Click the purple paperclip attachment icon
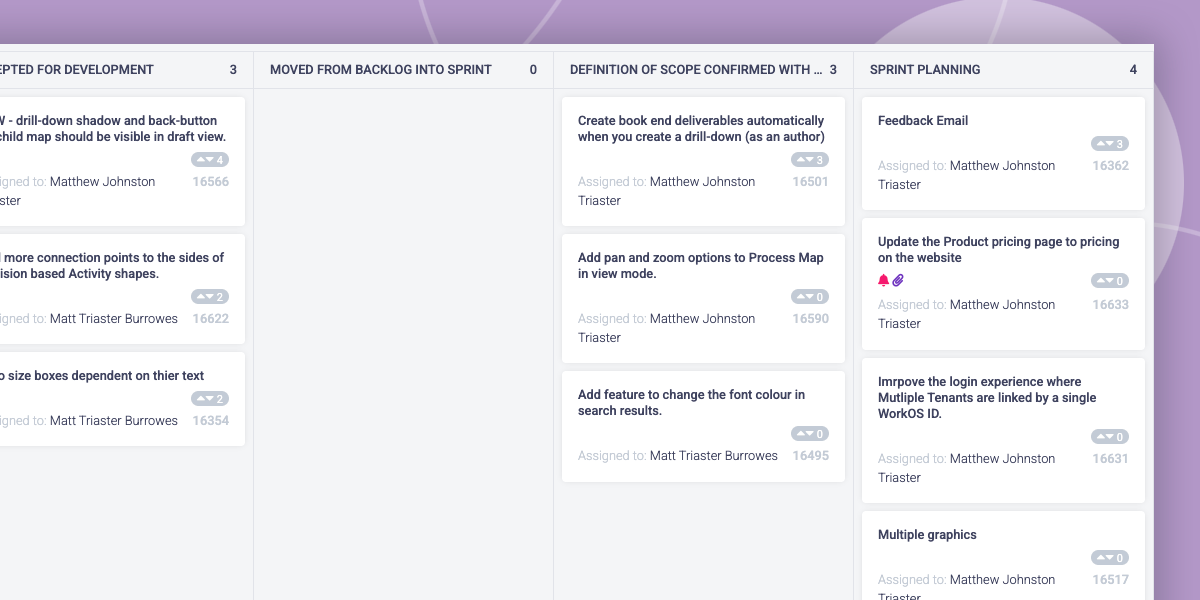 (x=898, y=281)
